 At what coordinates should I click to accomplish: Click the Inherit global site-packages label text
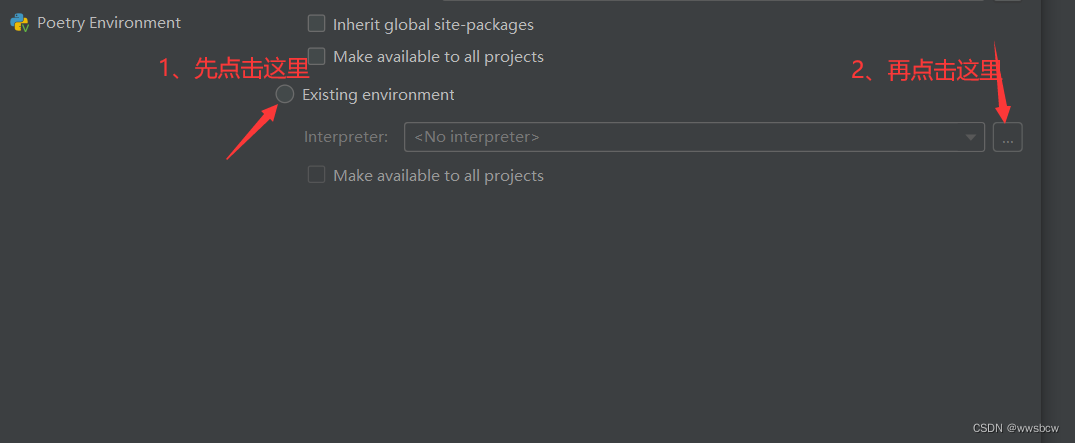tap(433, 25)
